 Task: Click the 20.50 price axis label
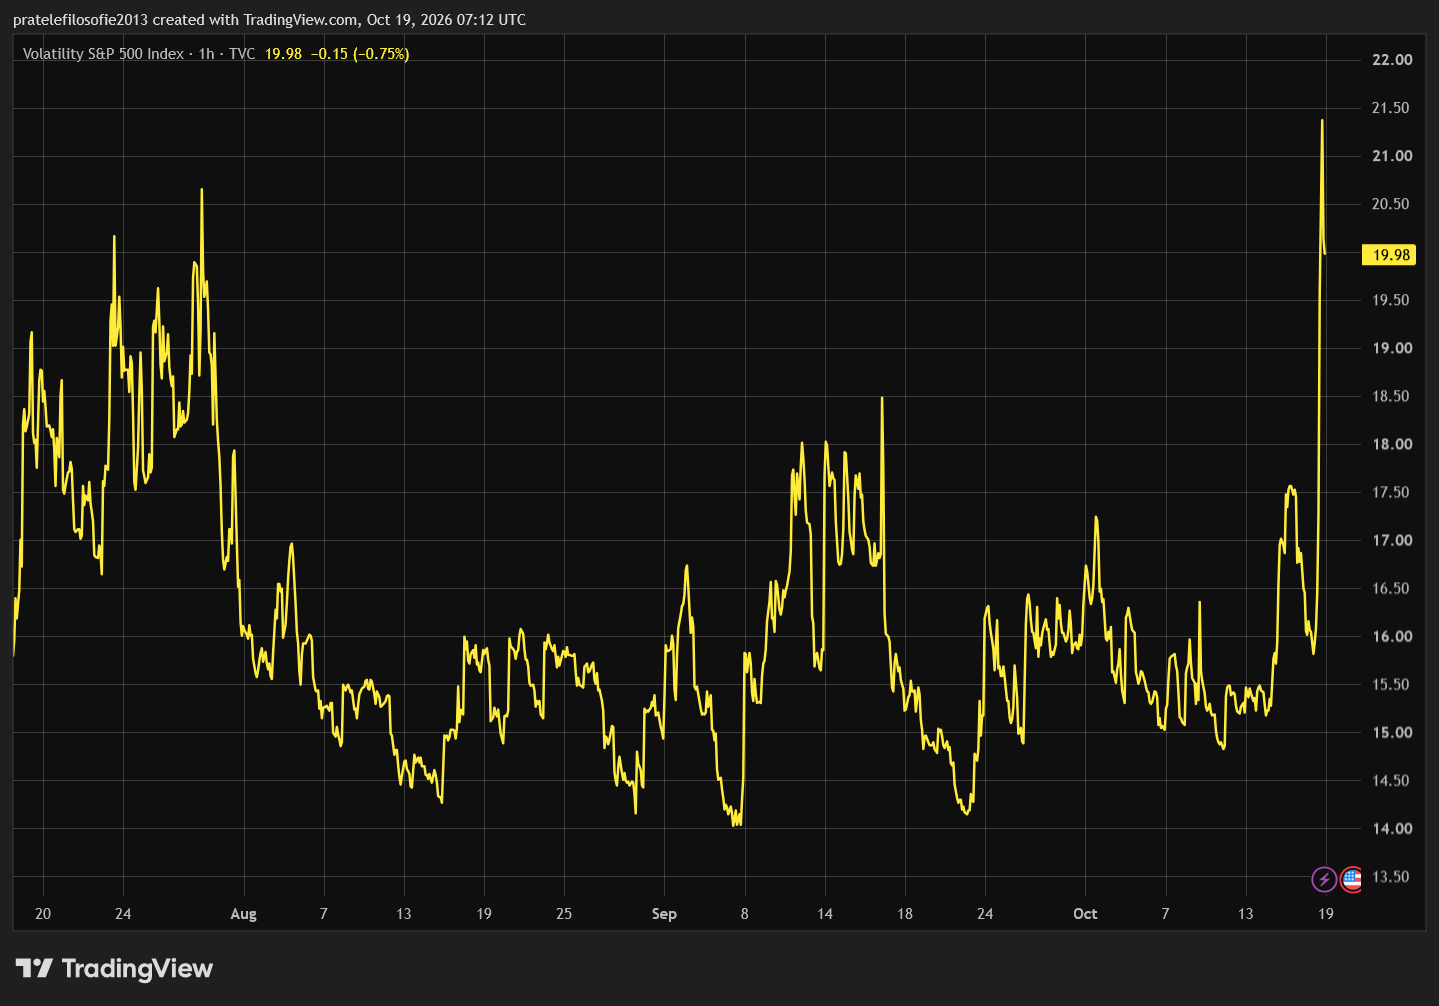click(1392, 204)
